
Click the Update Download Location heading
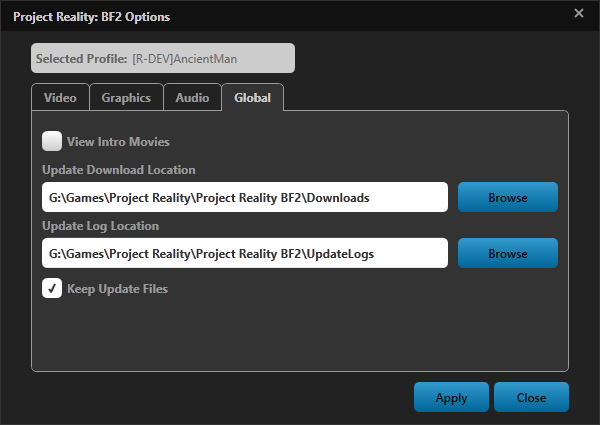(119, 170)
